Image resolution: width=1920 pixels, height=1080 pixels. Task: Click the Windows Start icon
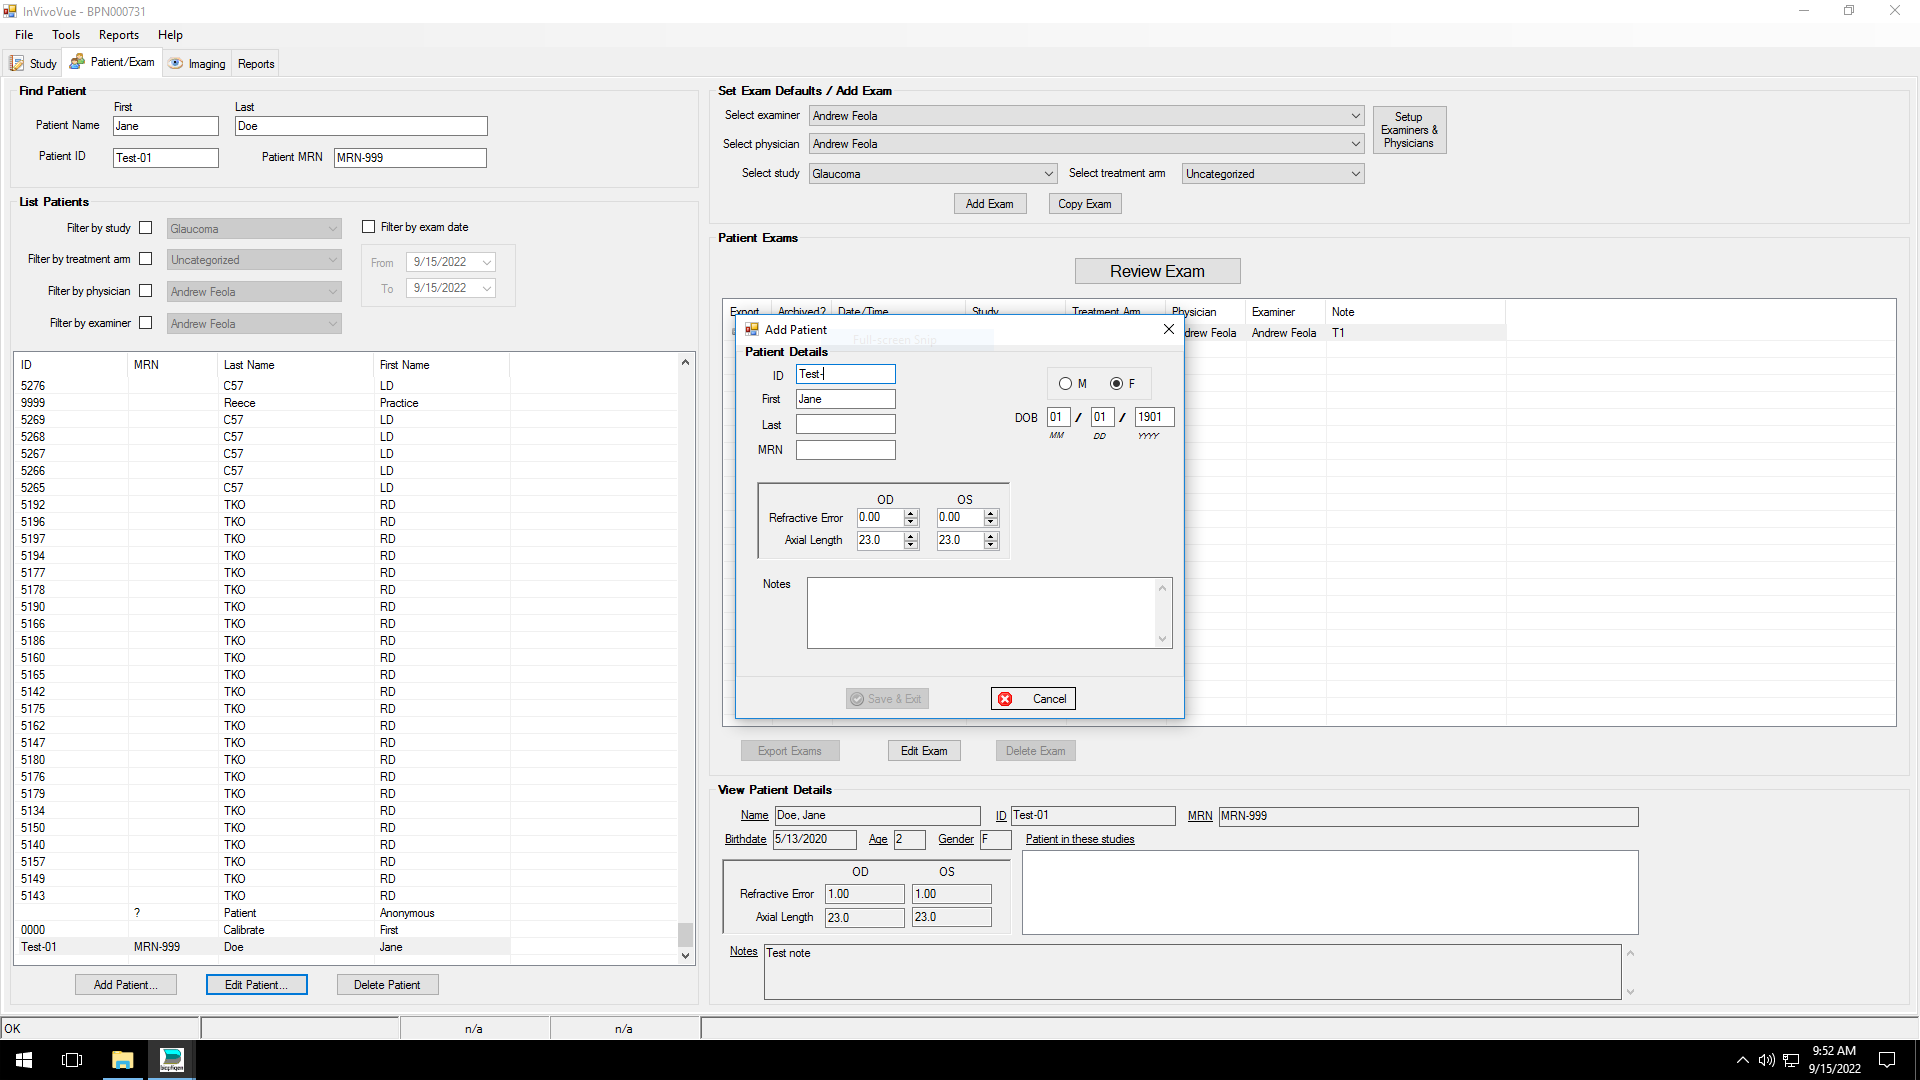(x=24, y=1060)
